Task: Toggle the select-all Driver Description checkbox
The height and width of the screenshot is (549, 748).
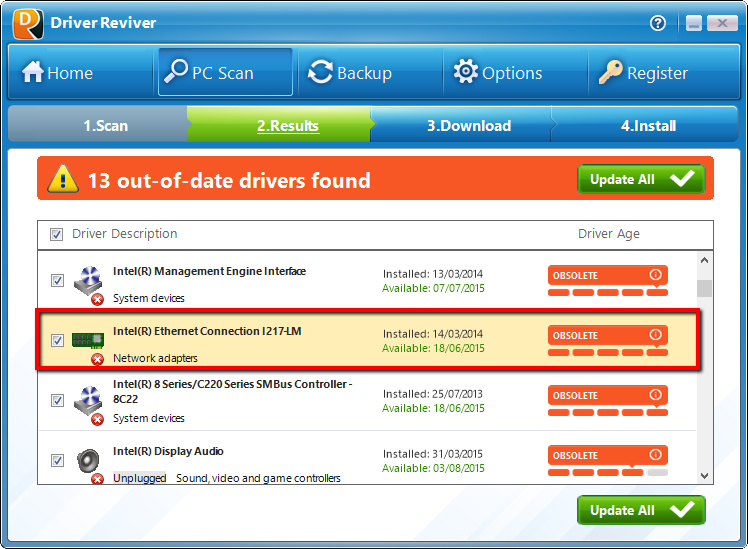Action: pos(56,234)
